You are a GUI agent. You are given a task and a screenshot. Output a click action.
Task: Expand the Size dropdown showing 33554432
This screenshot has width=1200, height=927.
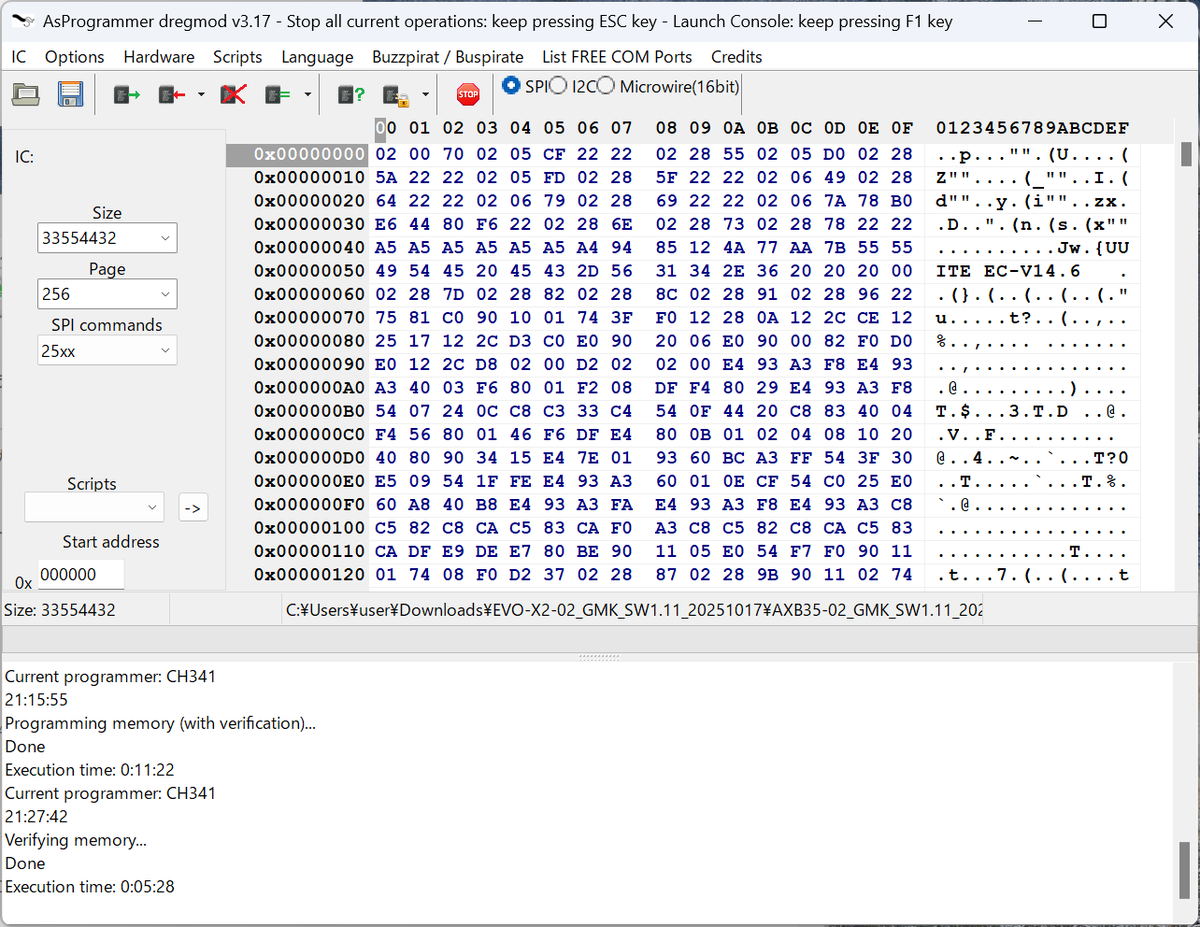[x=108, y=239]
